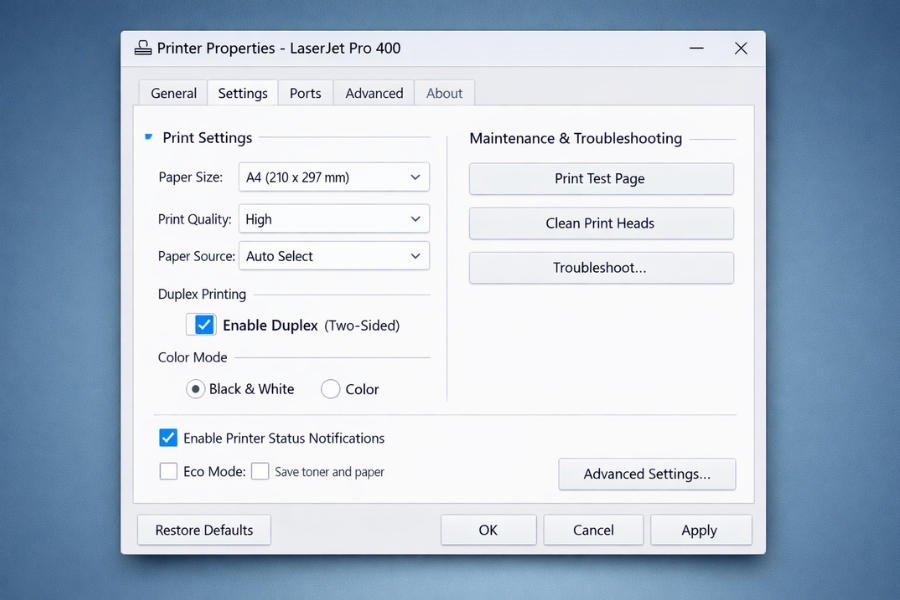The width and height of the screenshot is (900, 600).
Task: Run Clean Print Heads
Action: [x=600, y=223]
